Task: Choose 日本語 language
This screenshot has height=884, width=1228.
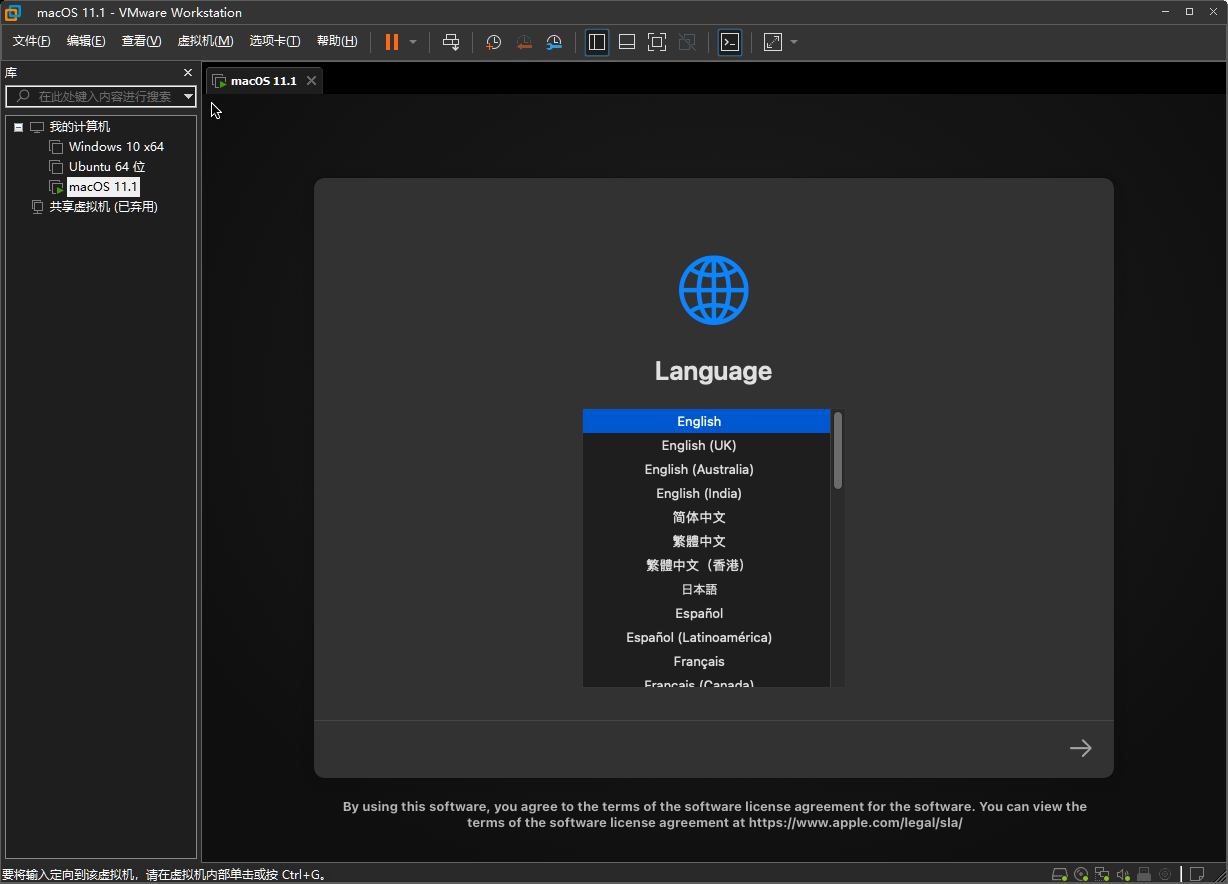Action: pyautogui.click(x=706, y=589)
